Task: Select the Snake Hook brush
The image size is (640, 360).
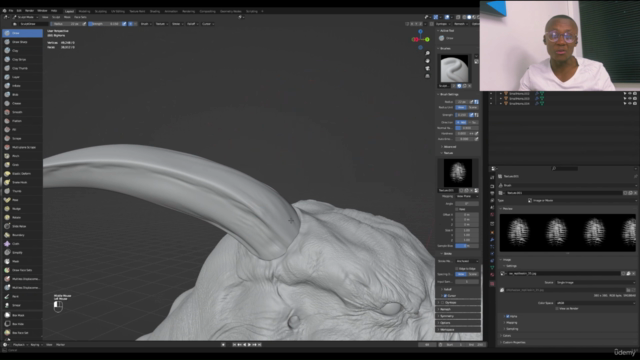Action: [x=22, y=182]
